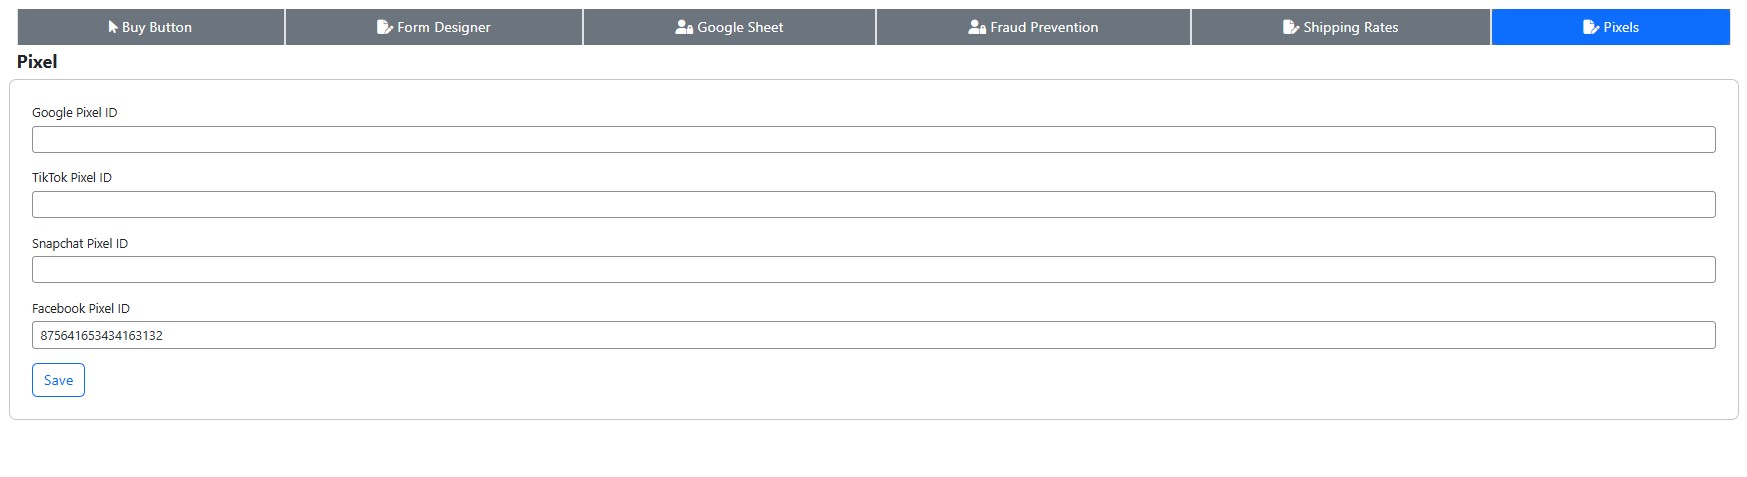Click the Pixel section heading
1747x477 pixels.
[37, 62]
